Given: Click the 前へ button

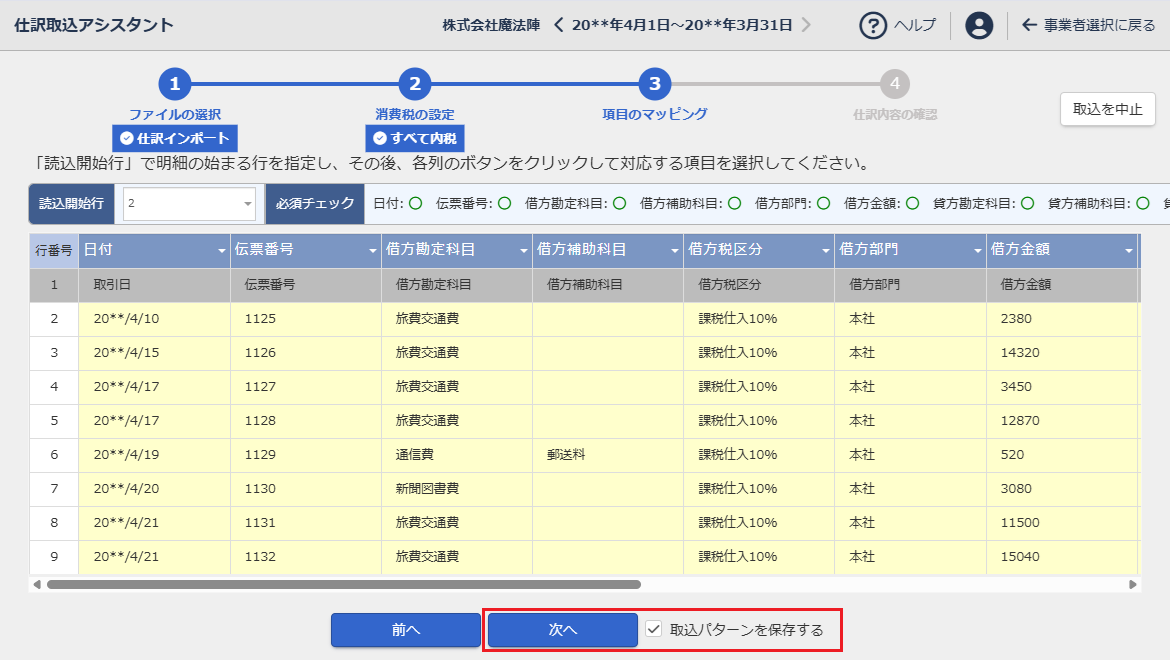Looking at the screenshot, I should click(406, 630).
